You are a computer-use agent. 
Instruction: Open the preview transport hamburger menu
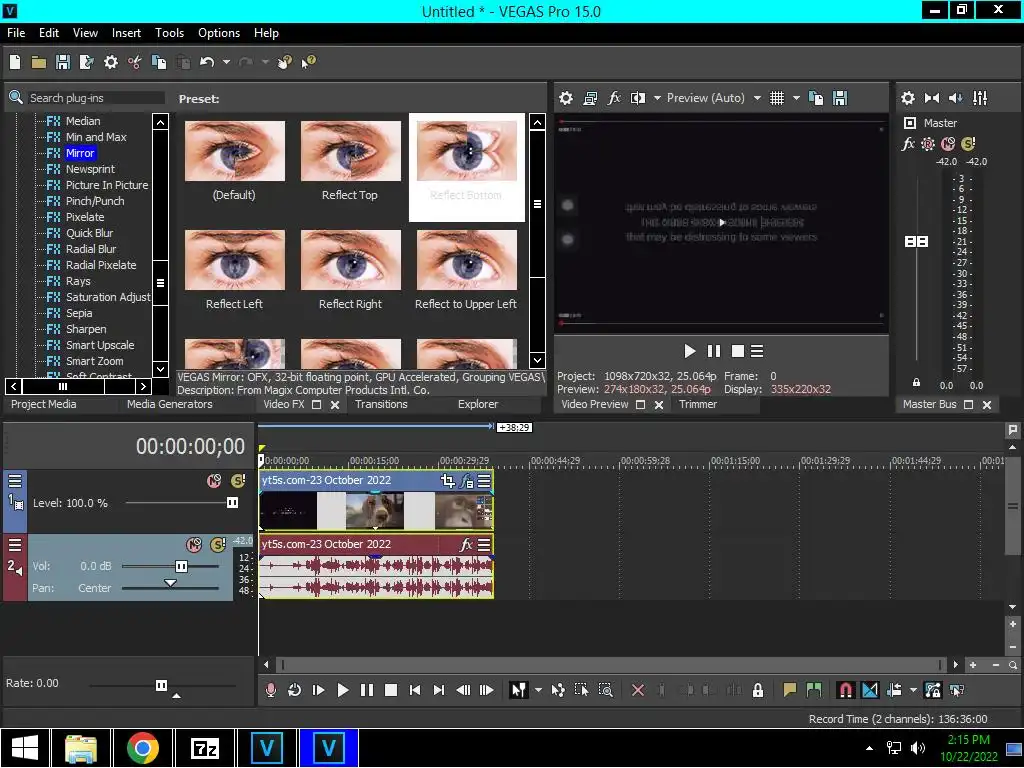pos(757,351)
